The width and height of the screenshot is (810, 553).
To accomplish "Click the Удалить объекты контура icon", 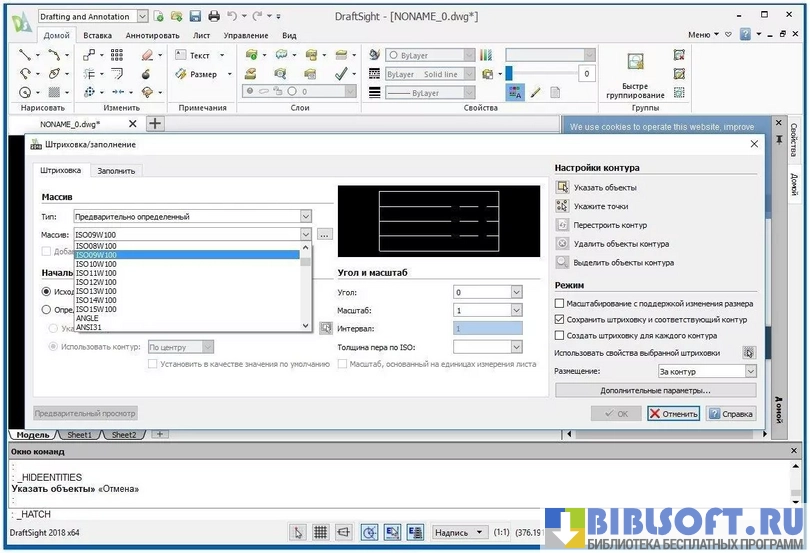I will [563, 243].
